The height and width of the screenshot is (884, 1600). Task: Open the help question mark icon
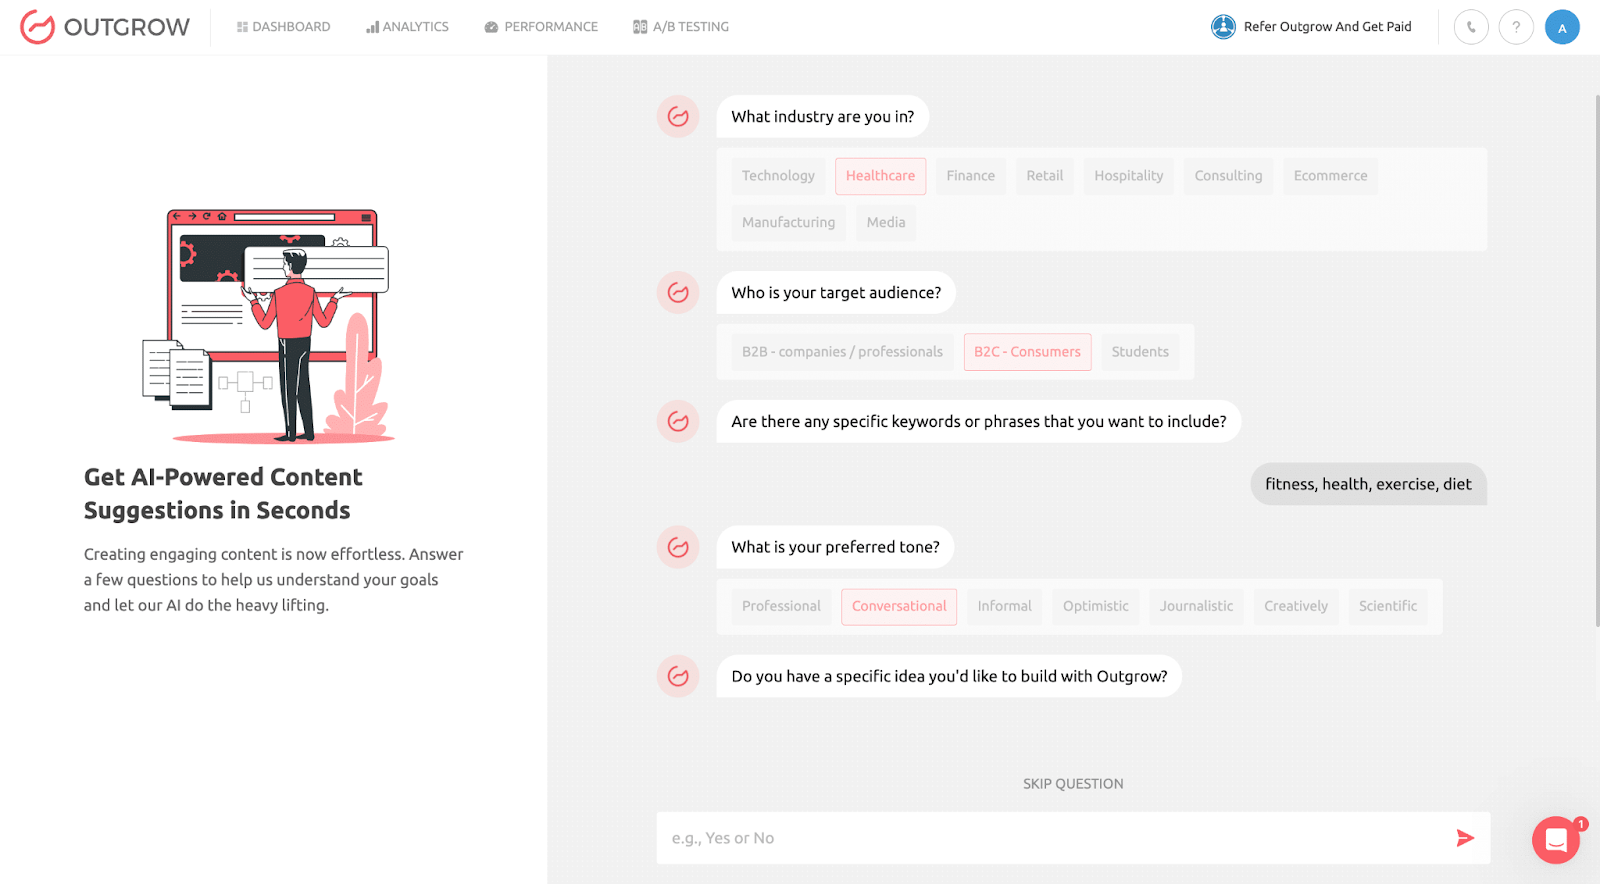pos(1516,27)
